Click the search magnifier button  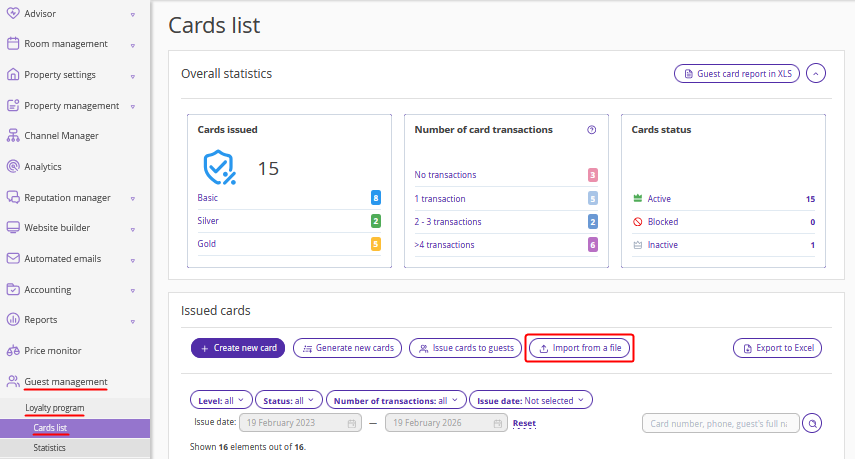click(x=812, y=424)
